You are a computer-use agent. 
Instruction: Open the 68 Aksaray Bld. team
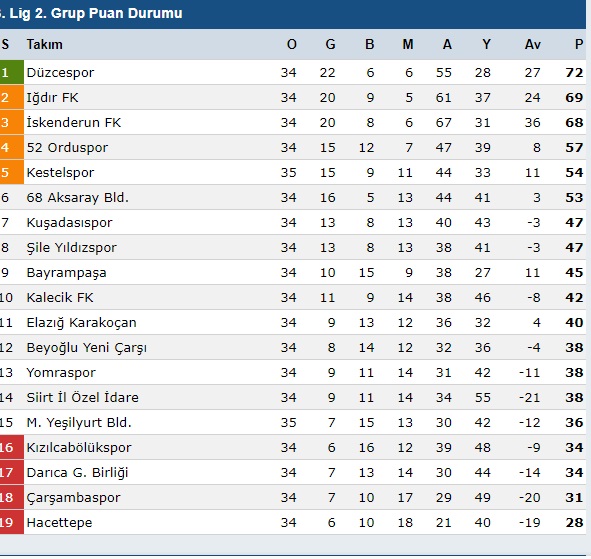pos(78,198)
